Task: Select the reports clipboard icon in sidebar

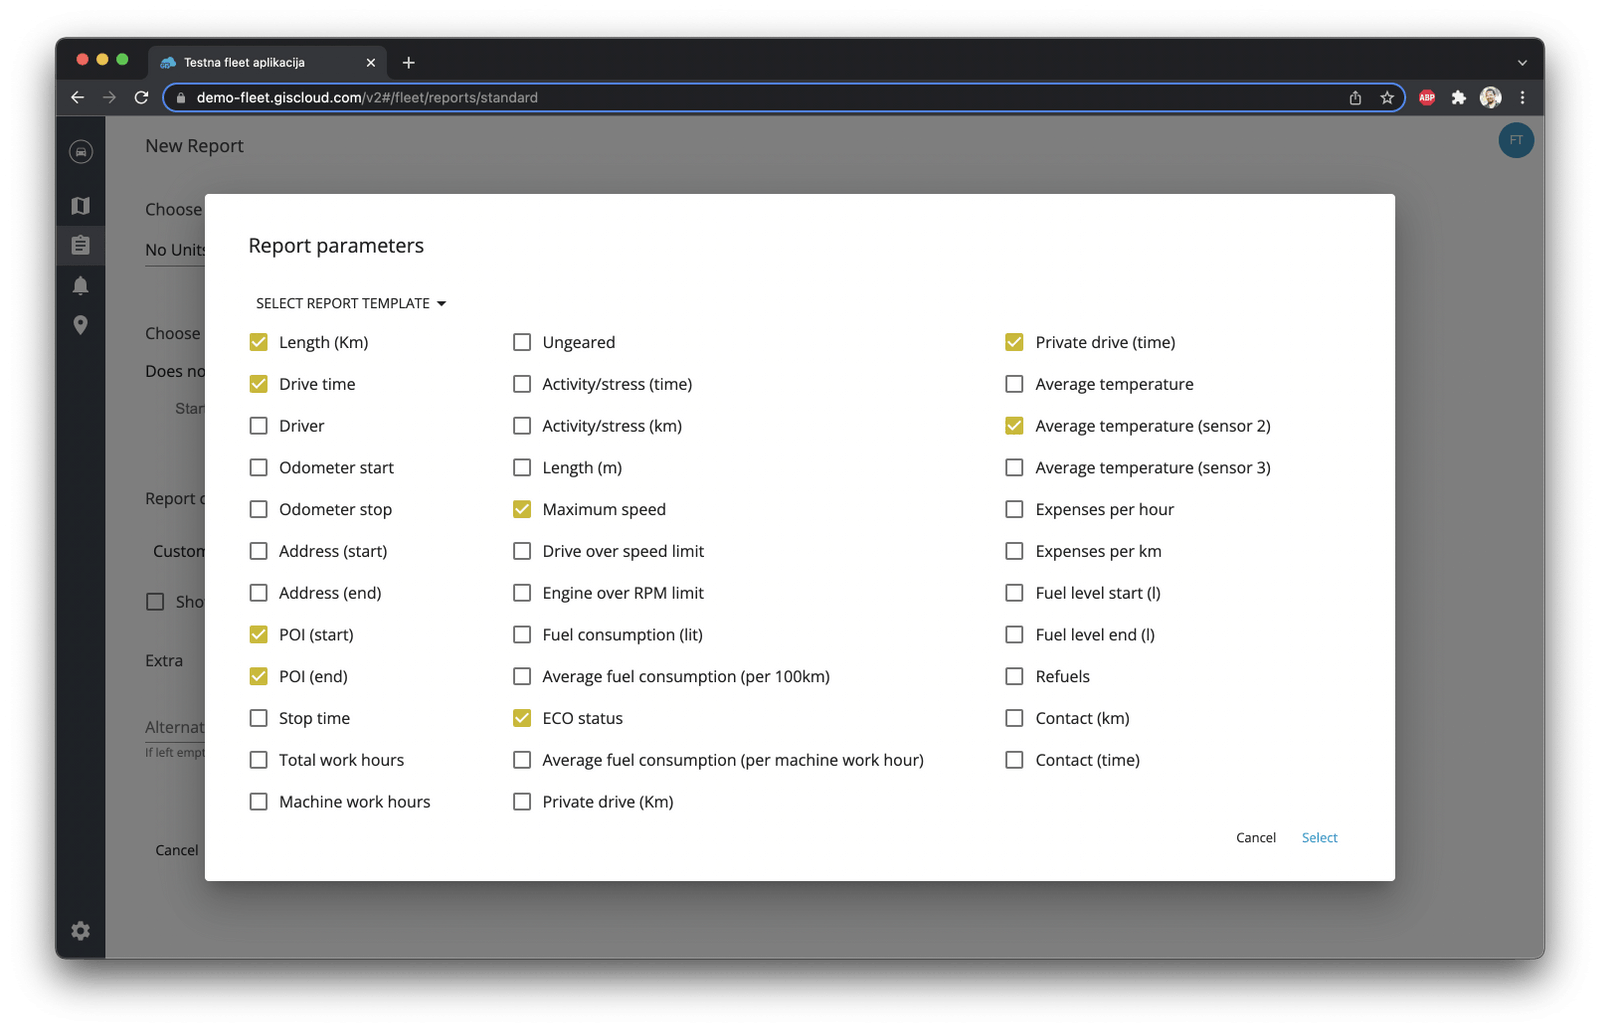Action: 80,245
